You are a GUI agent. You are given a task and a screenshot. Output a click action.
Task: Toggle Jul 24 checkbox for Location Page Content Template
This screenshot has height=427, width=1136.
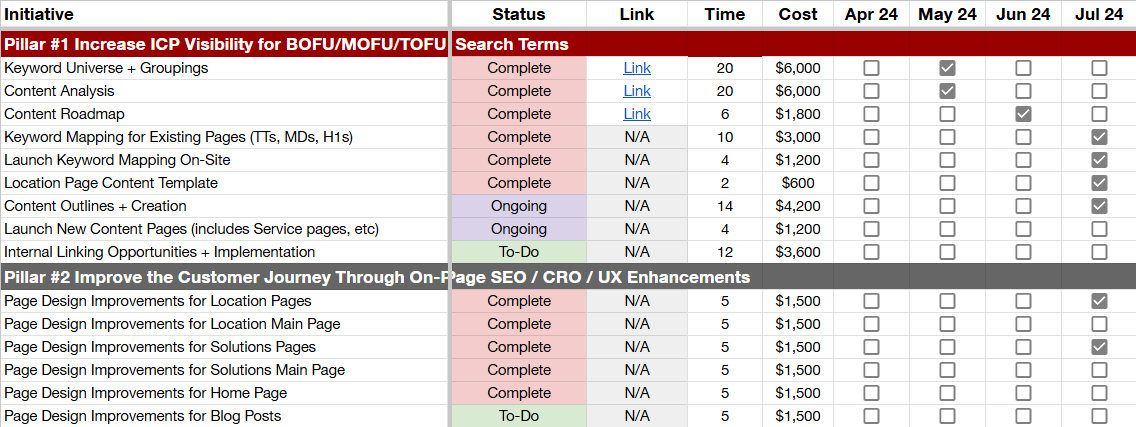pos(1099,183)
